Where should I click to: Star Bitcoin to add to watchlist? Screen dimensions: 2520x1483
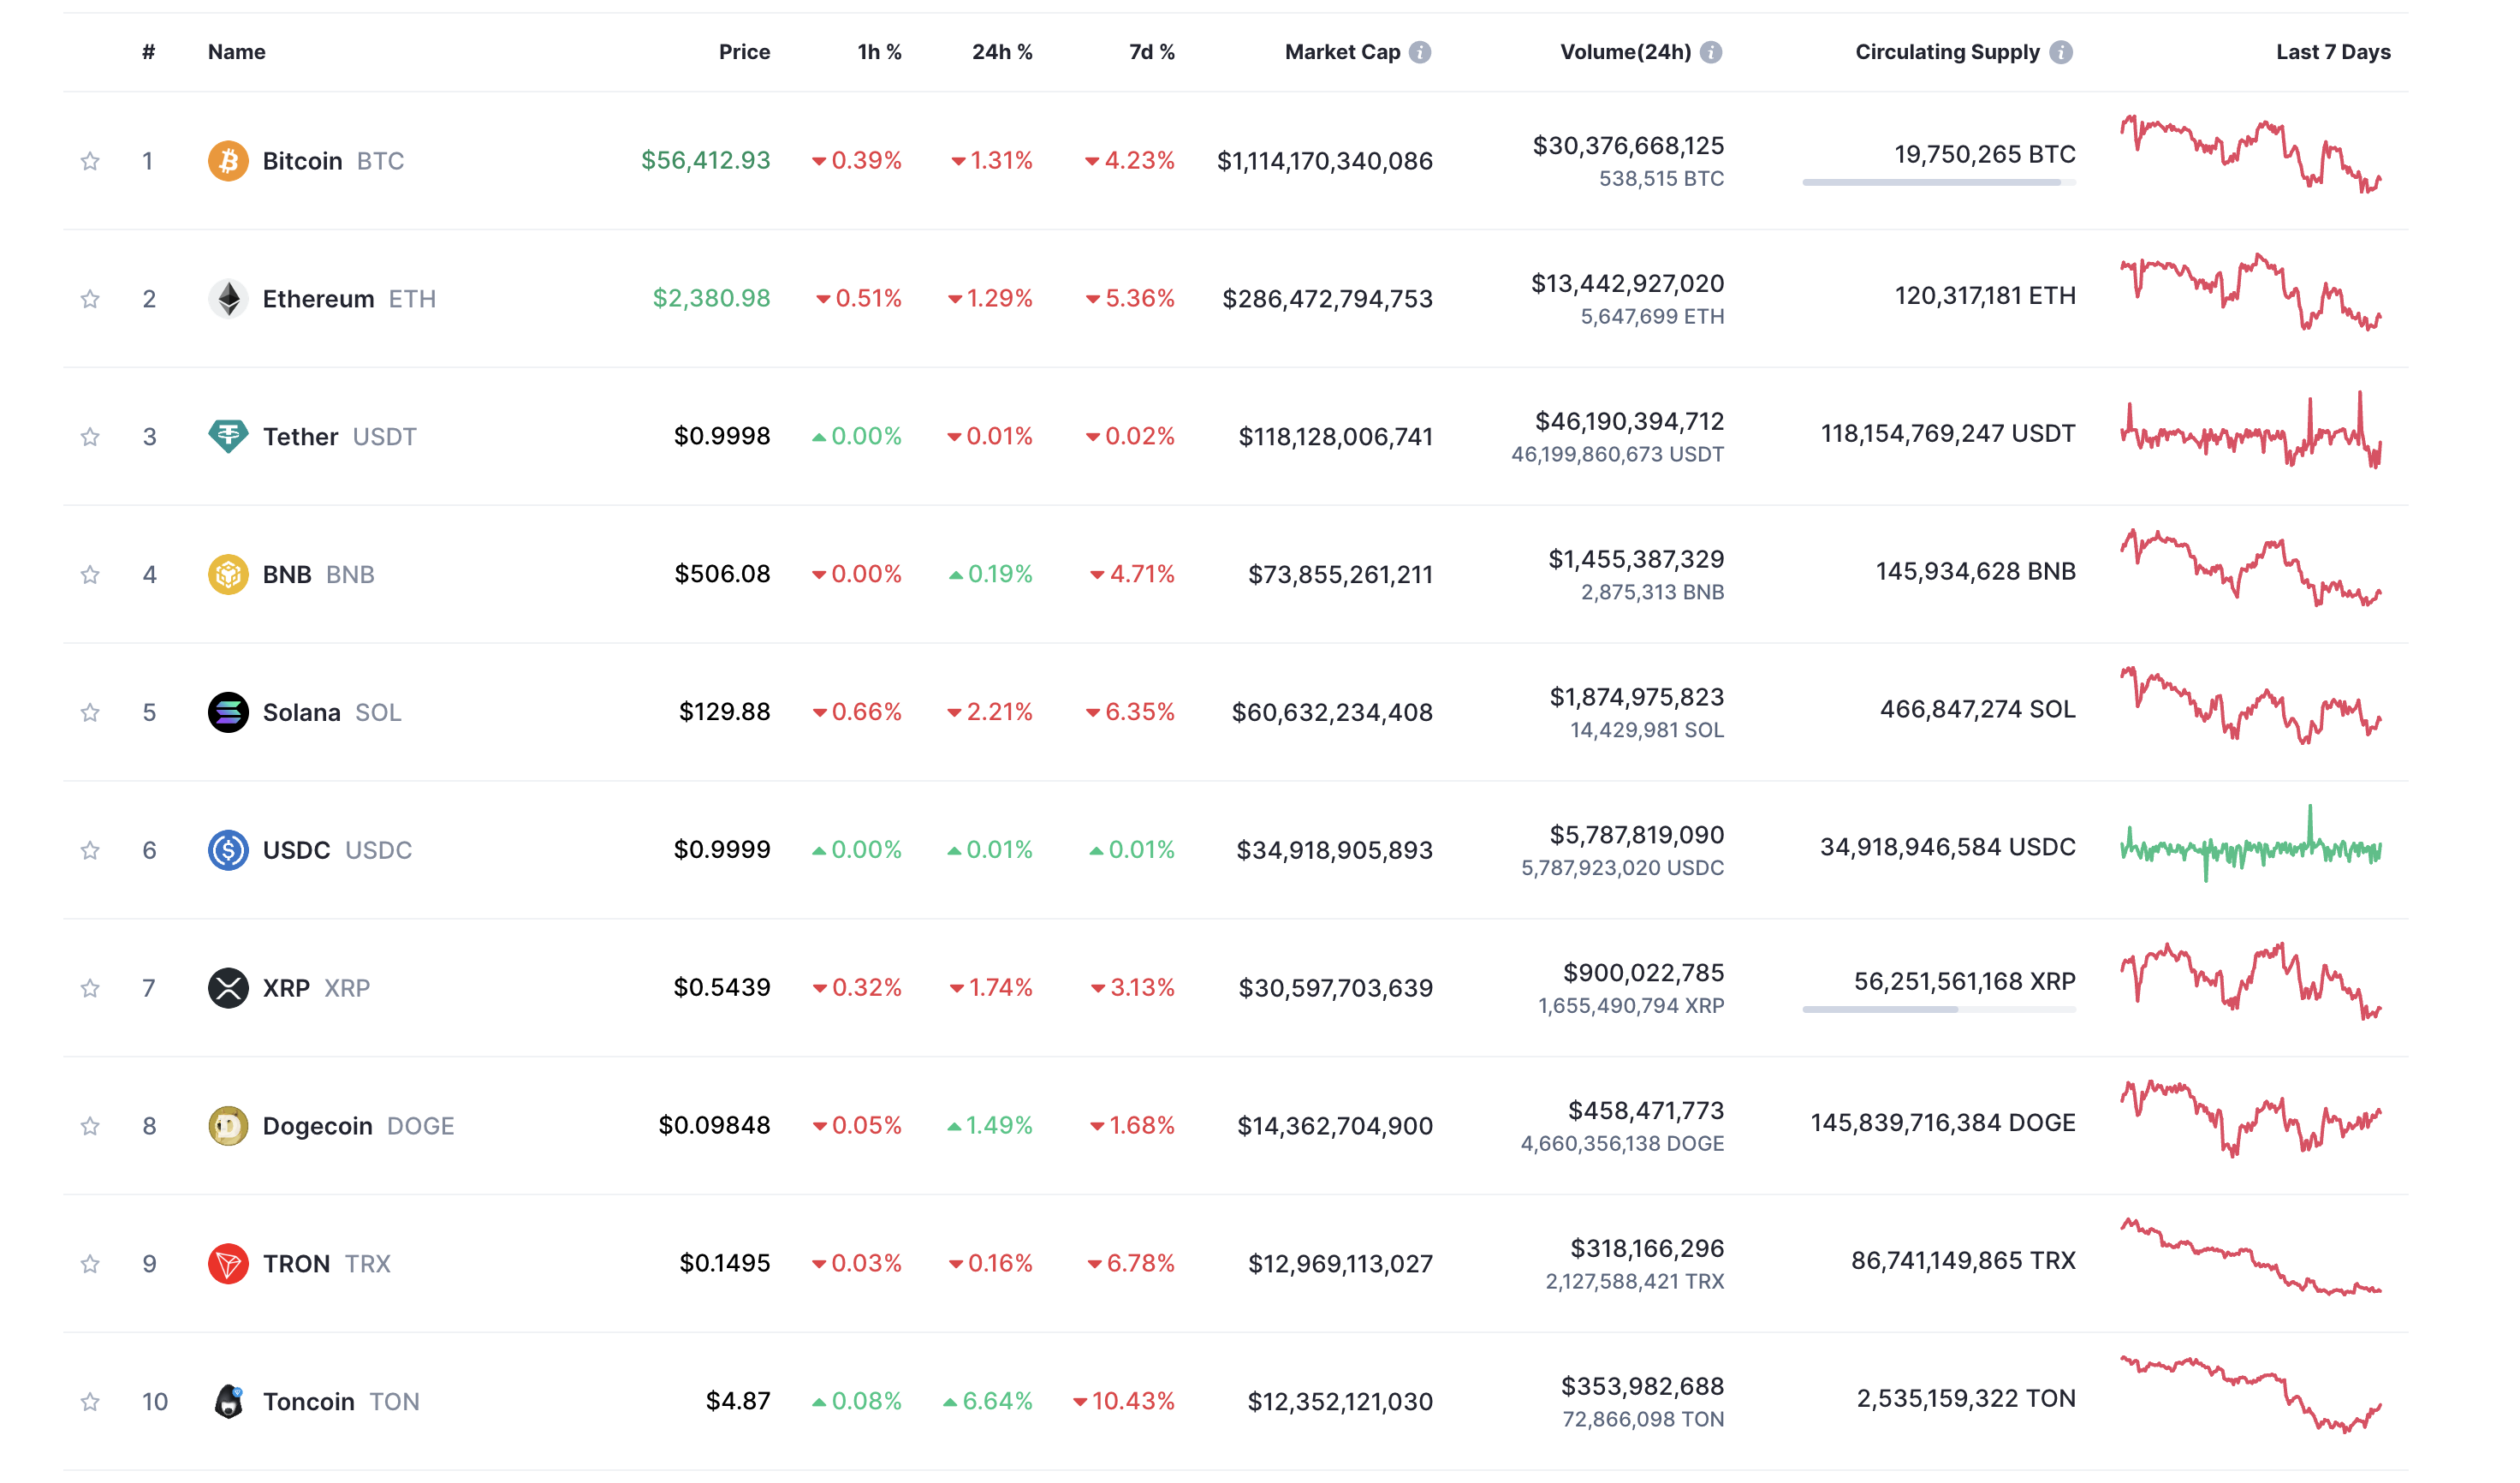90,161
